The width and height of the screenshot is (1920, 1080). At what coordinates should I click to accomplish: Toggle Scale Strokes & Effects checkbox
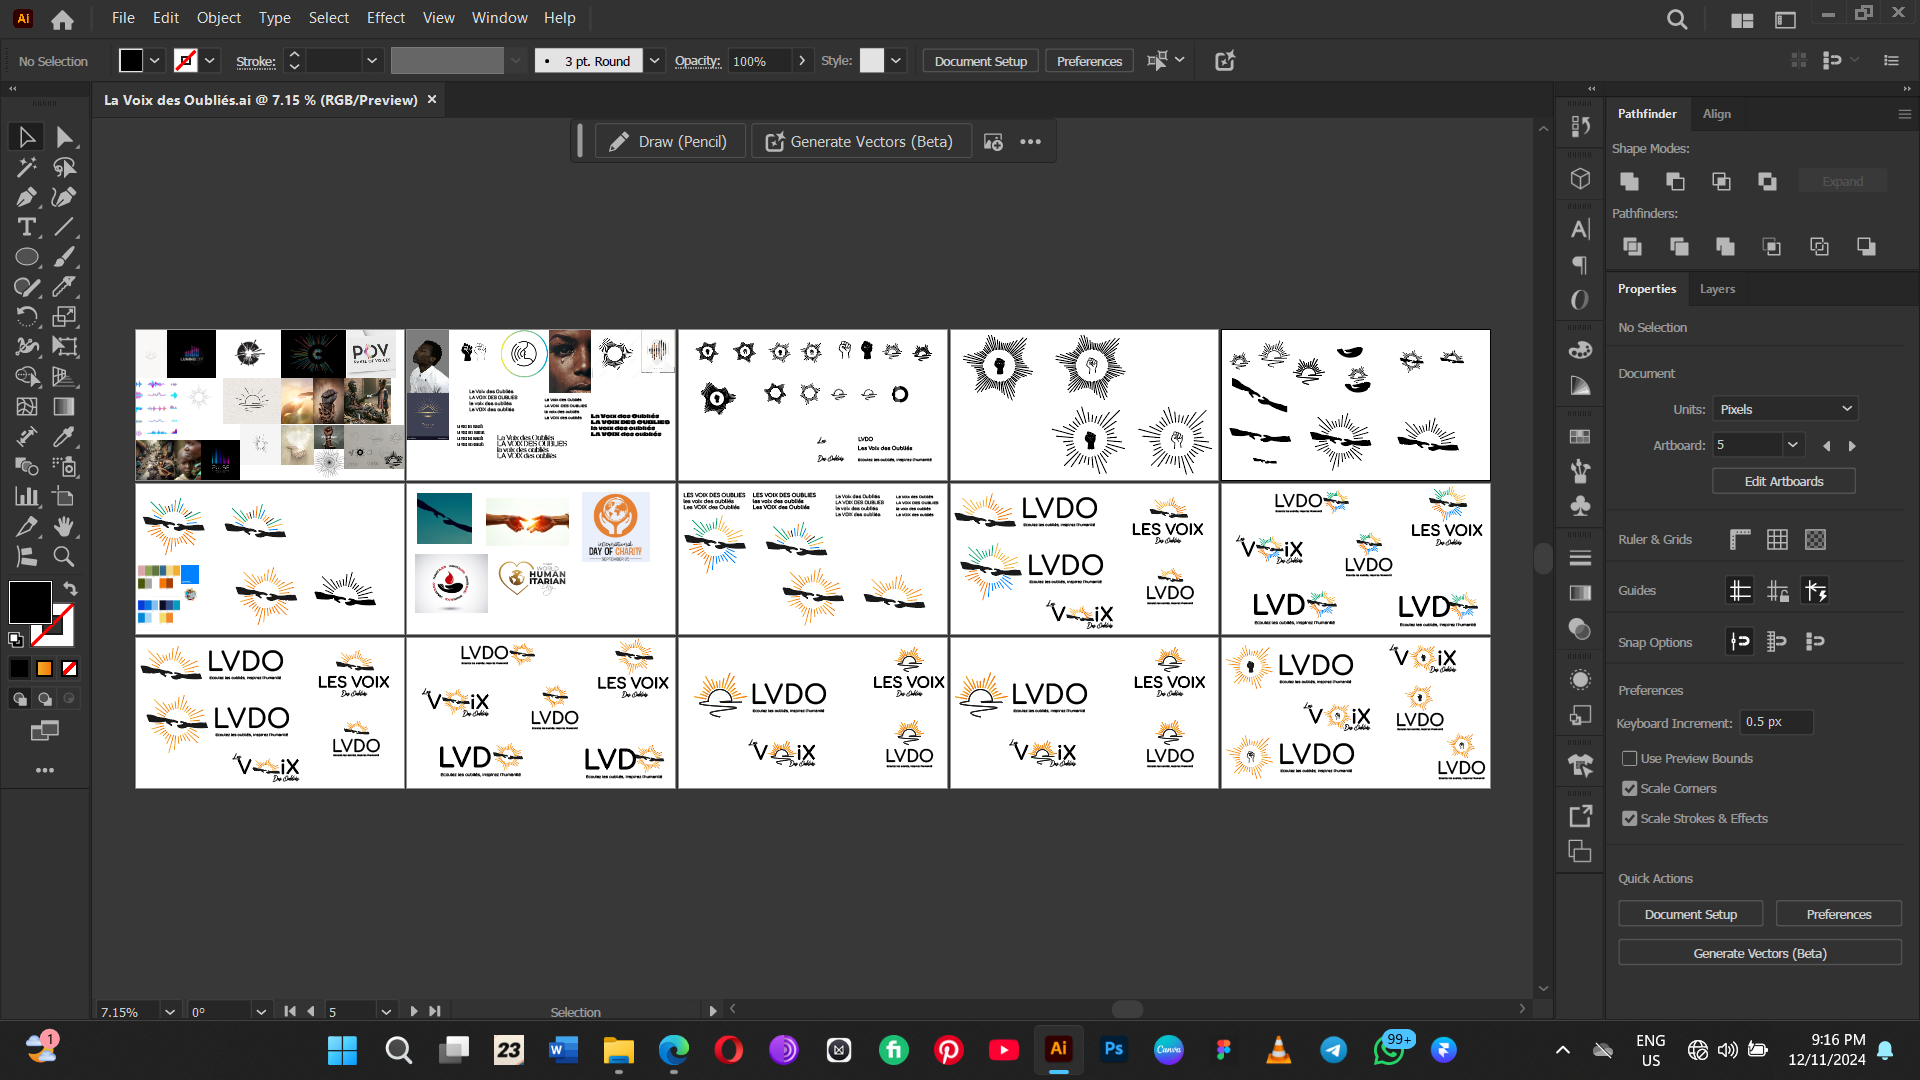(x=1630, y=819)
